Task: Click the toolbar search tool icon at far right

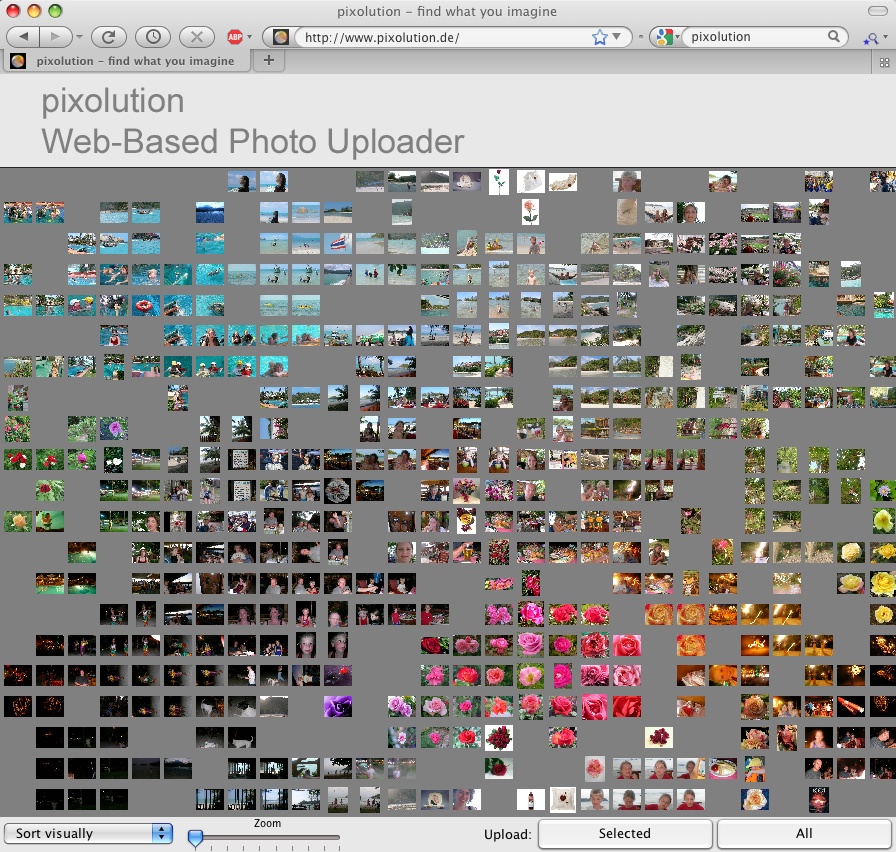Action: pyautogui.click(x=871, y=38)
